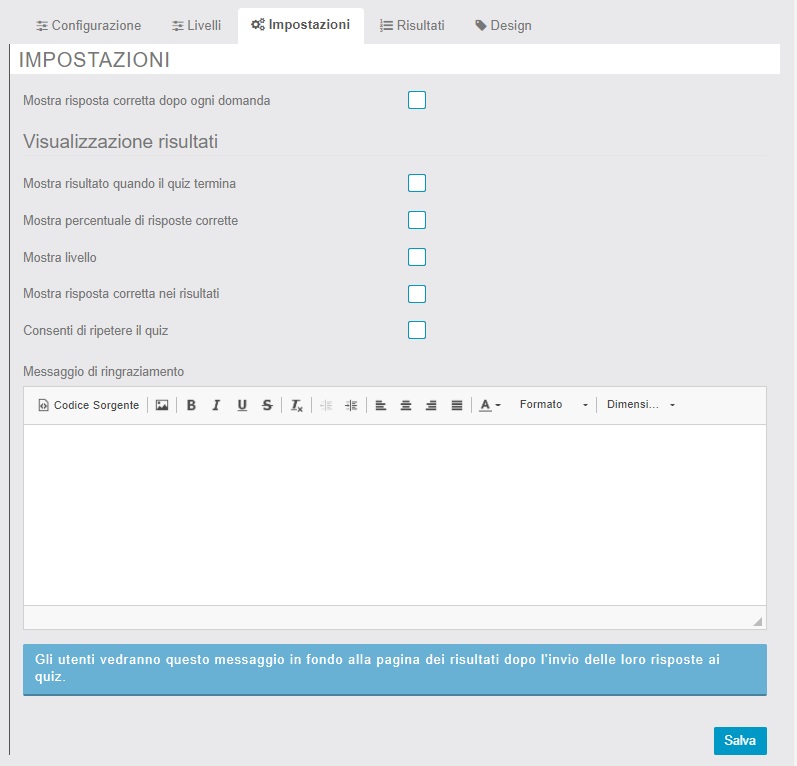Tick the 'Consenti di ripetere il quiz' checkbox
The height and width of the screenshot is (766, 797).
[x=417, y=330]
